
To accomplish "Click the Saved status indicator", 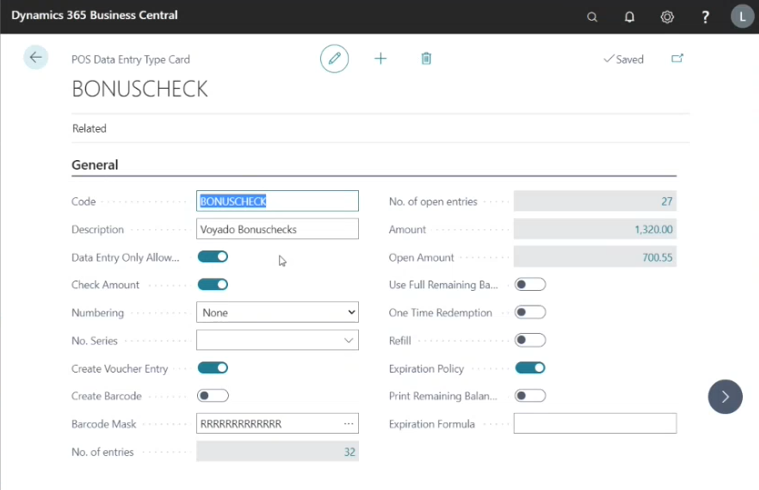I will tap(623, 59).
